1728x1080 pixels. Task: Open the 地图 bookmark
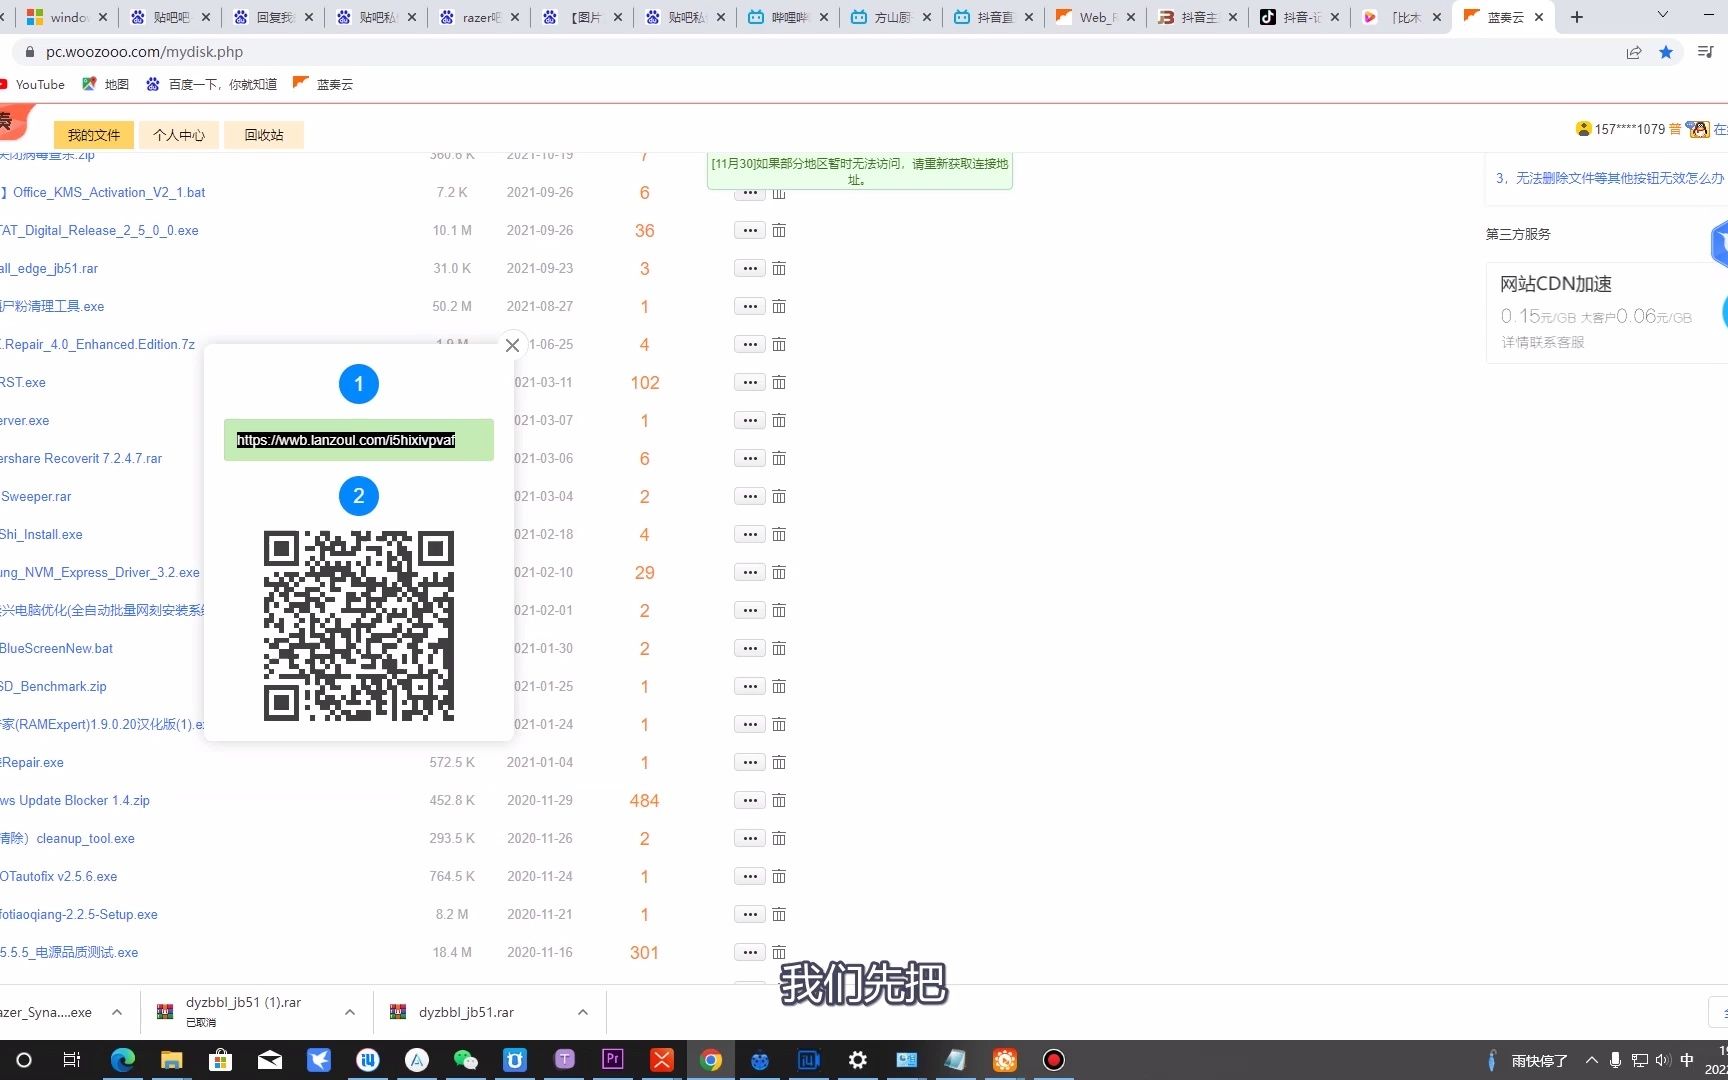(x=106, y=84)
